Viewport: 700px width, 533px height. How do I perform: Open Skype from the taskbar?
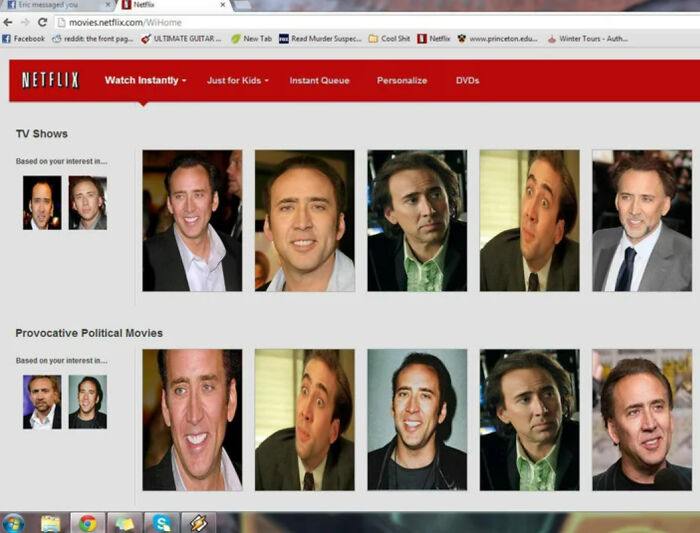click(161, 523)
